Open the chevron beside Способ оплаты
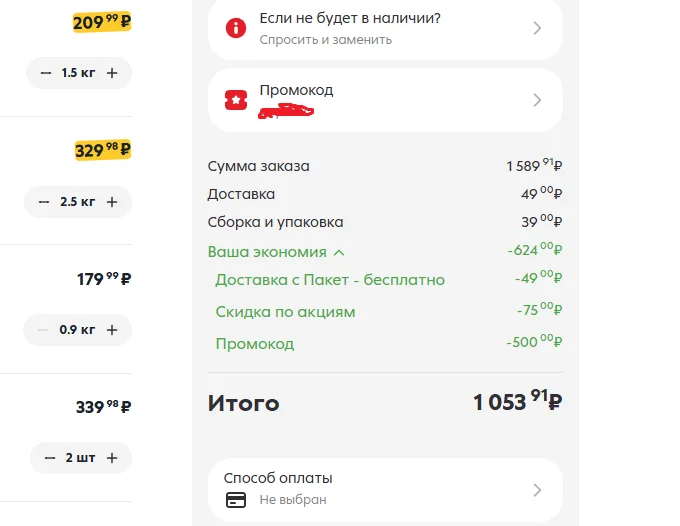Screen dimensions: 680x526 [x=537, y=490]
